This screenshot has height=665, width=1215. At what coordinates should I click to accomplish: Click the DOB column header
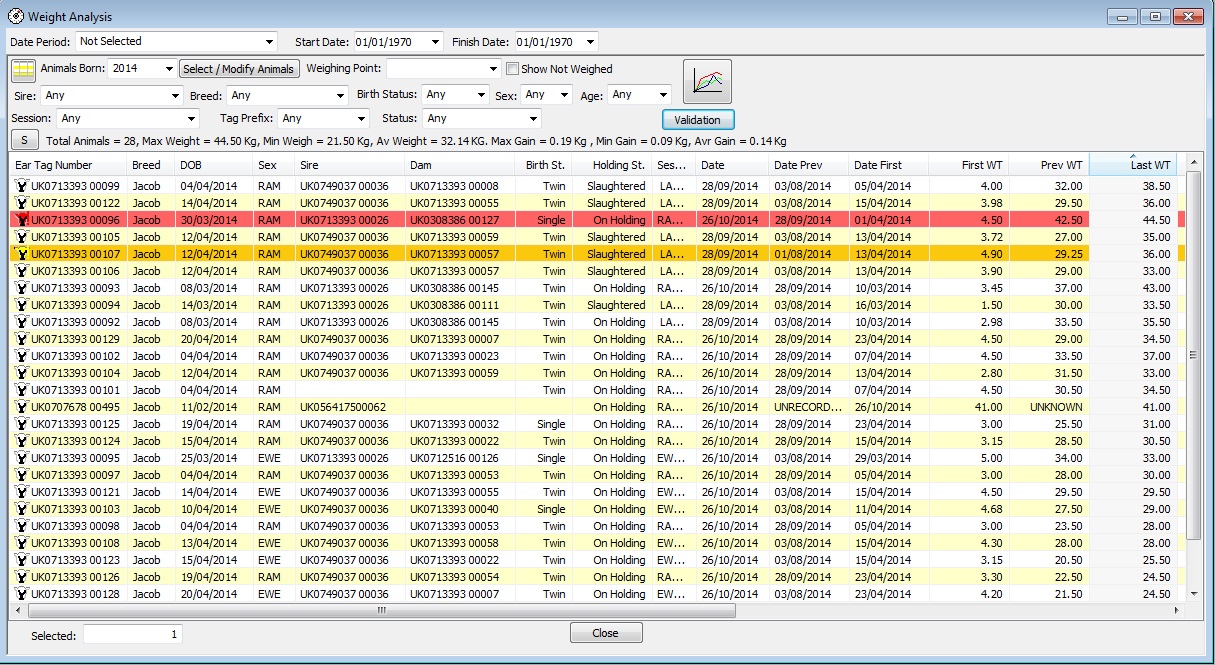tap(190, 165)
